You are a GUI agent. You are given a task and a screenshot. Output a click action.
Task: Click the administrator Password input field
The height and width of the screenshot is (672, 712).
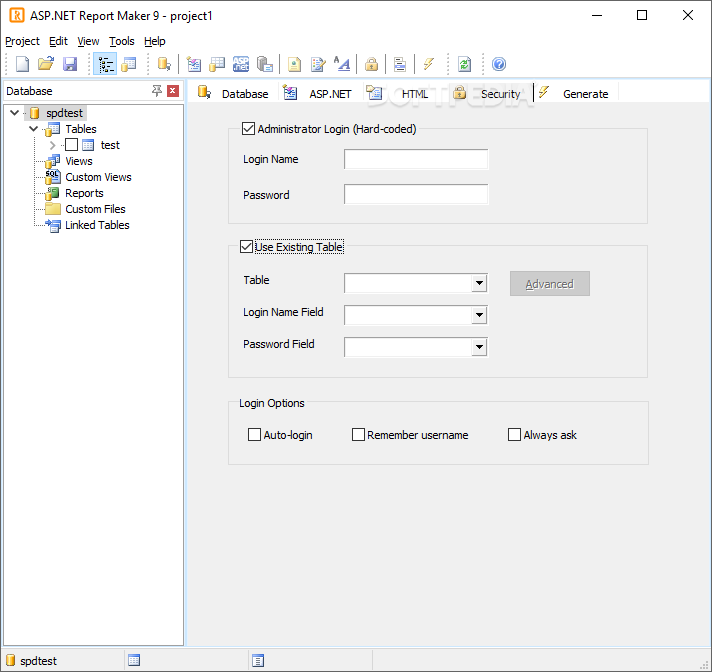pos(416,194)
